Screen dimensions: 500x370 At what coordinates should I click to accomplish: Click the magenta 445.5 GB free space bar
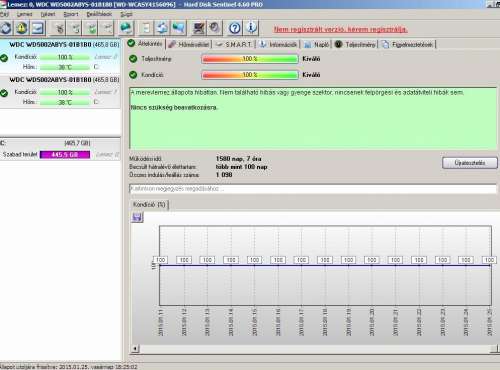(x=65, y=155)
